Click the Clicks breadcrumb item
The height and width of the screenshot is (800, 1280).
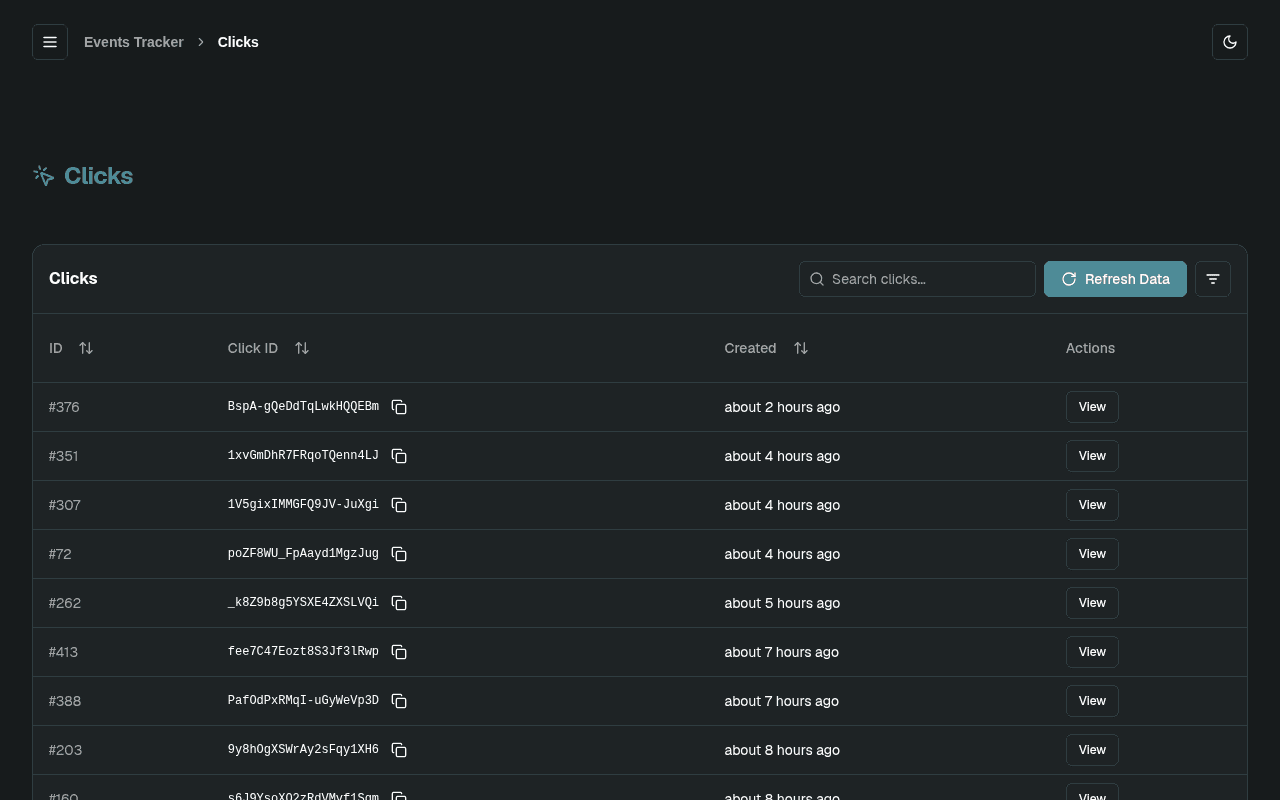(x=238, y=42)
